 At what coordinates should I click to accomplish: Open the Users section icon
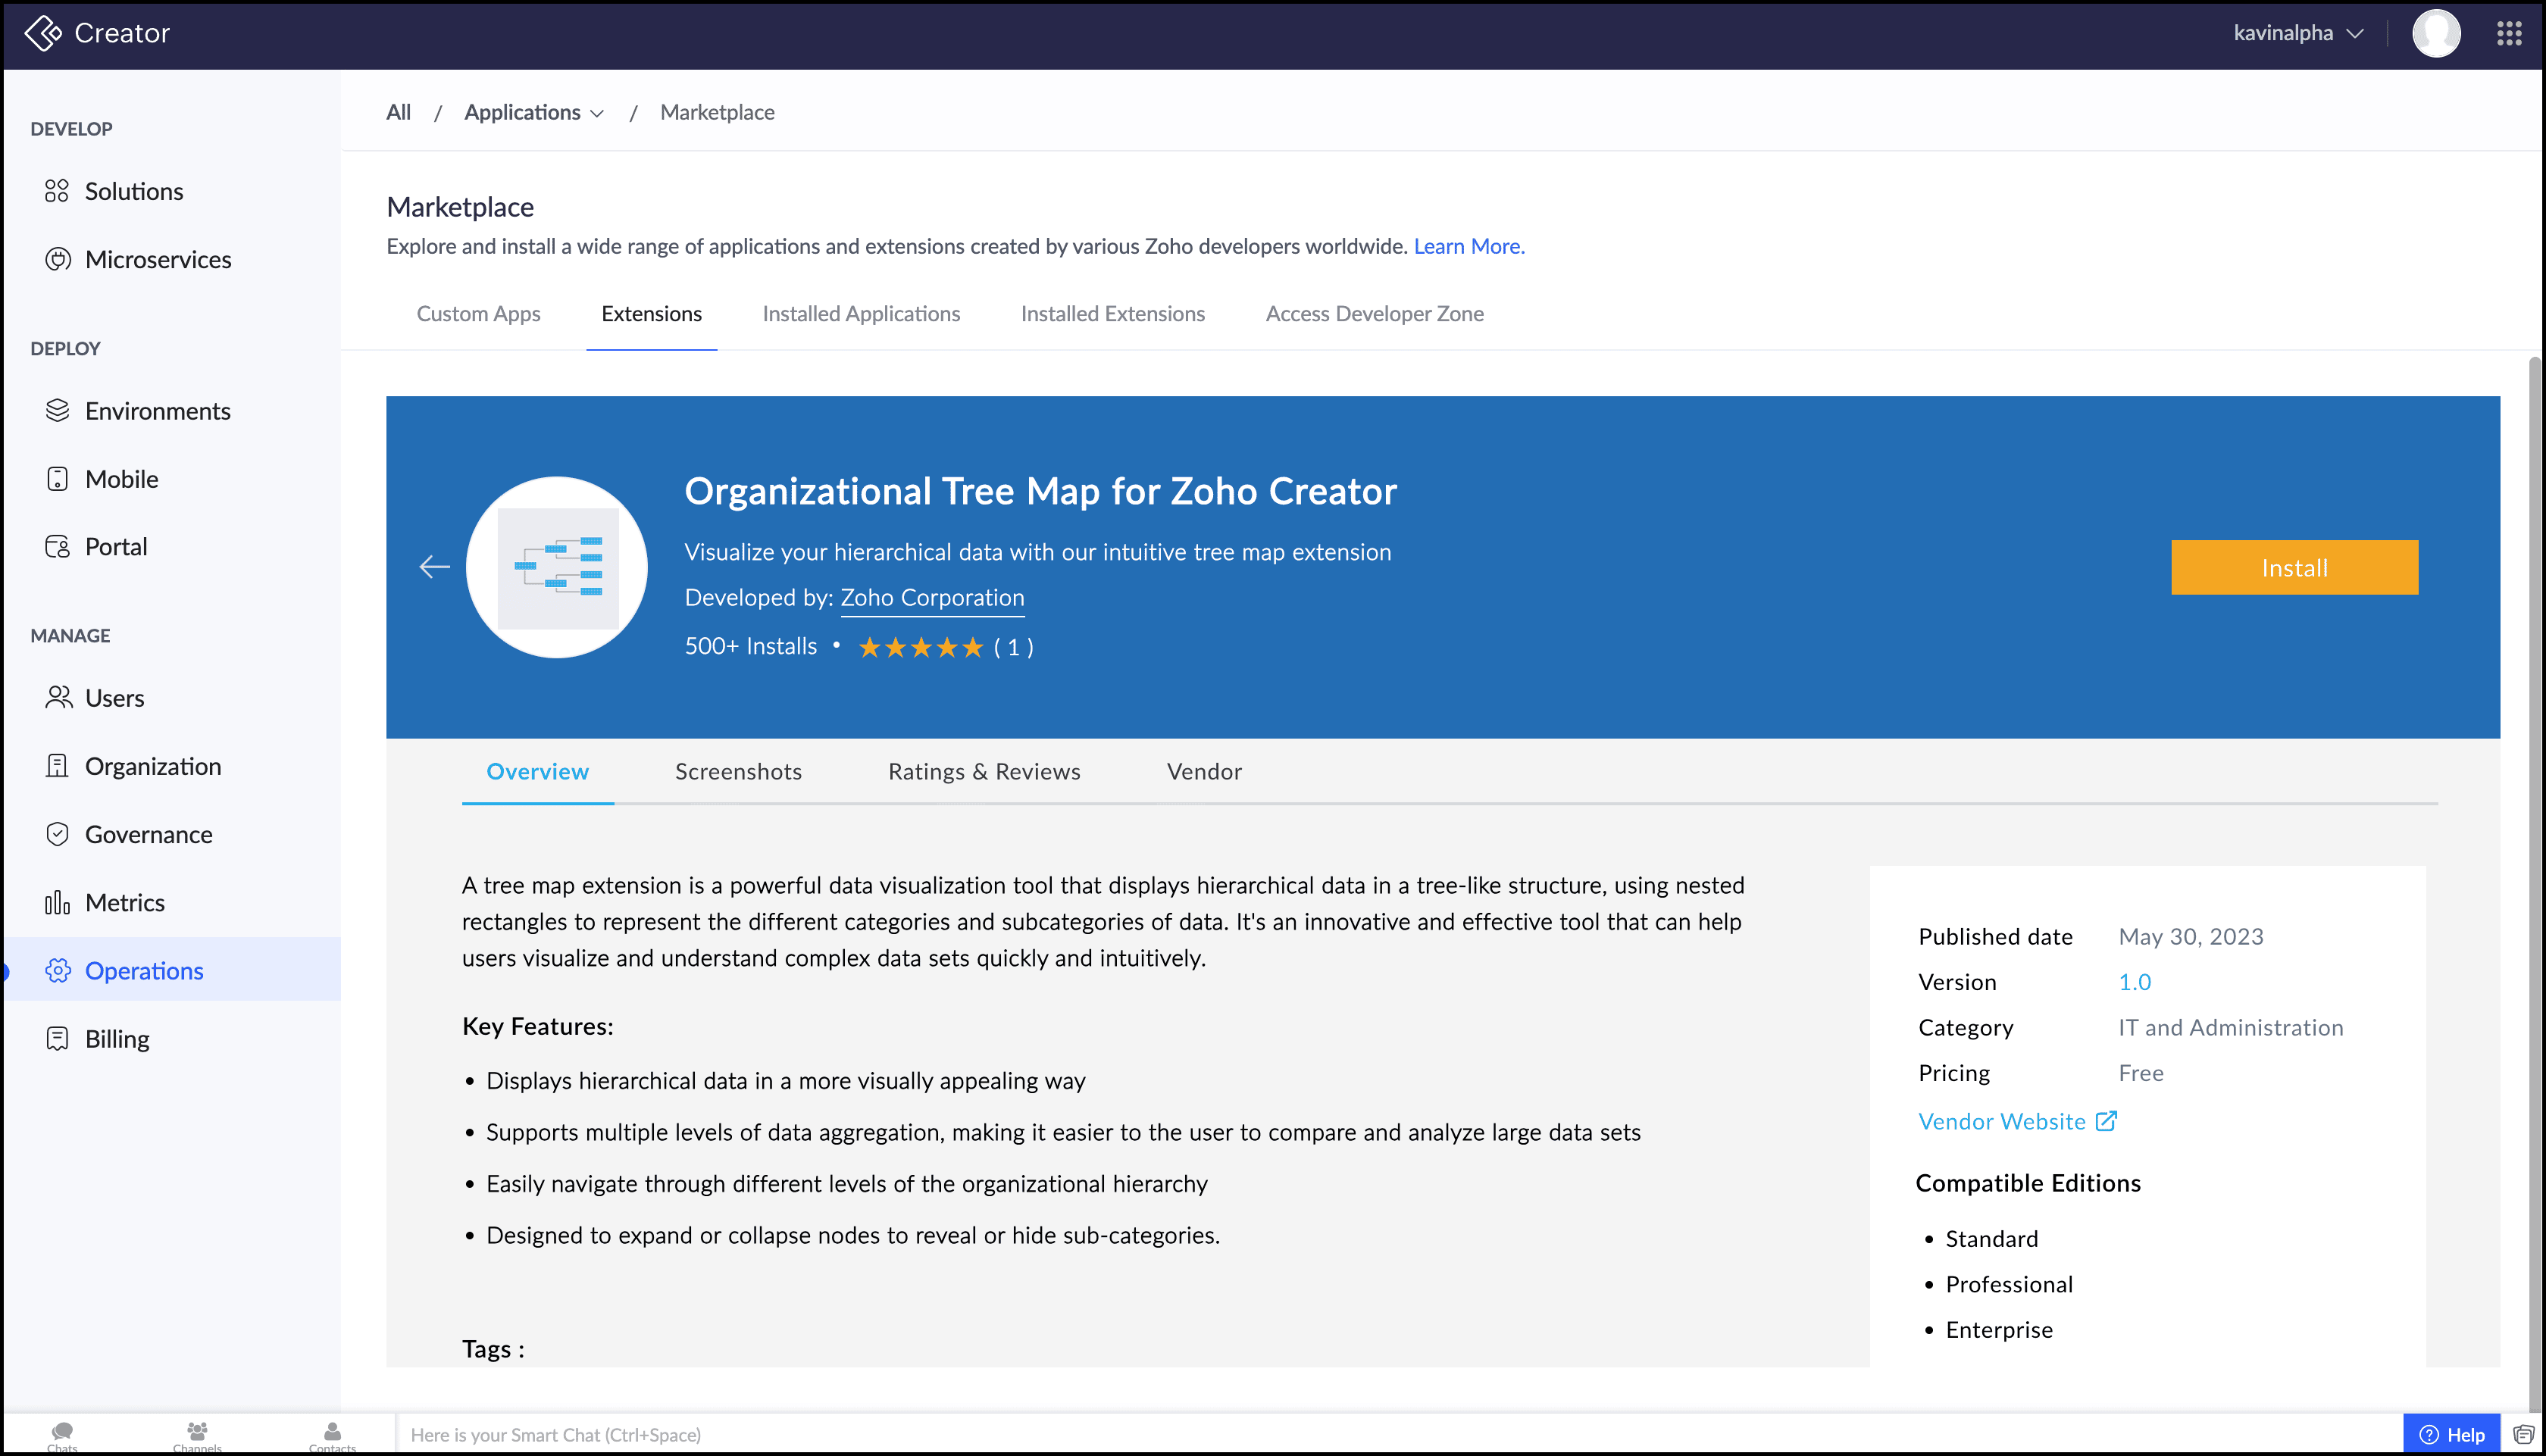click(x=58, y=698)
